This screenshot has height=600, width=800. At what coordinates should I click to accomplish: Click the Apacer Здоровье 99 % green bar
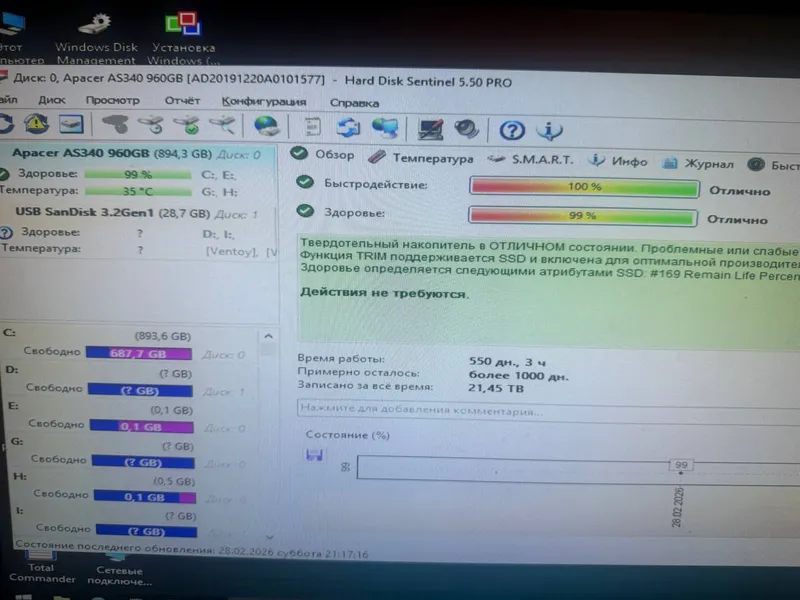point(138,174)
